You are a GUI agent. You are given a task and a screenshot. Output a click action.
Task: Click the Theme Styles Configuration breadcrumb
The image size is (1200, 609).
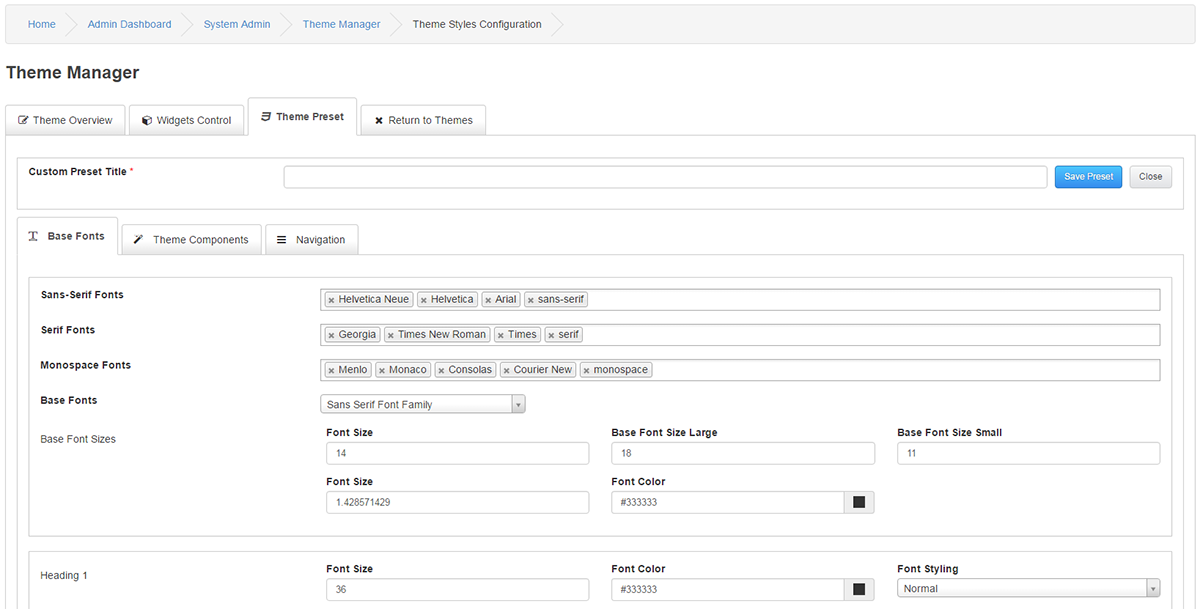[477, 24]
